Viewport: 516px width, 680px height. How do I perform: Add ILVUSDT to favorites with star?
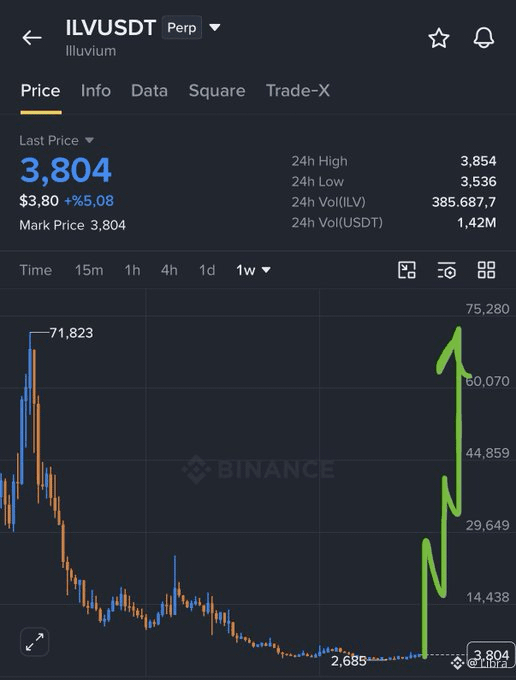(439, 38)
